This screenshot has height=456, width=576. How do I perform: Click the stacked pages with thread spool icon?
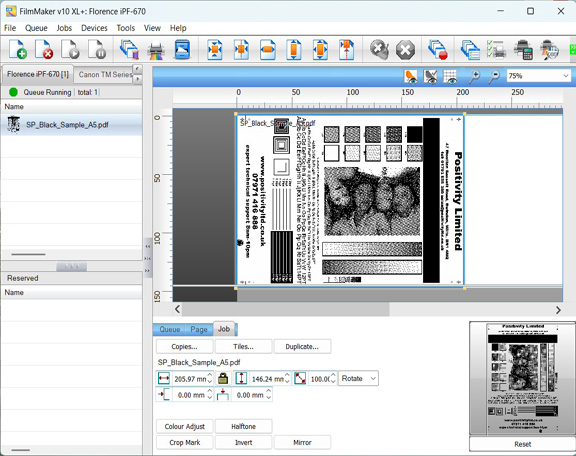(x=129, y=49)
